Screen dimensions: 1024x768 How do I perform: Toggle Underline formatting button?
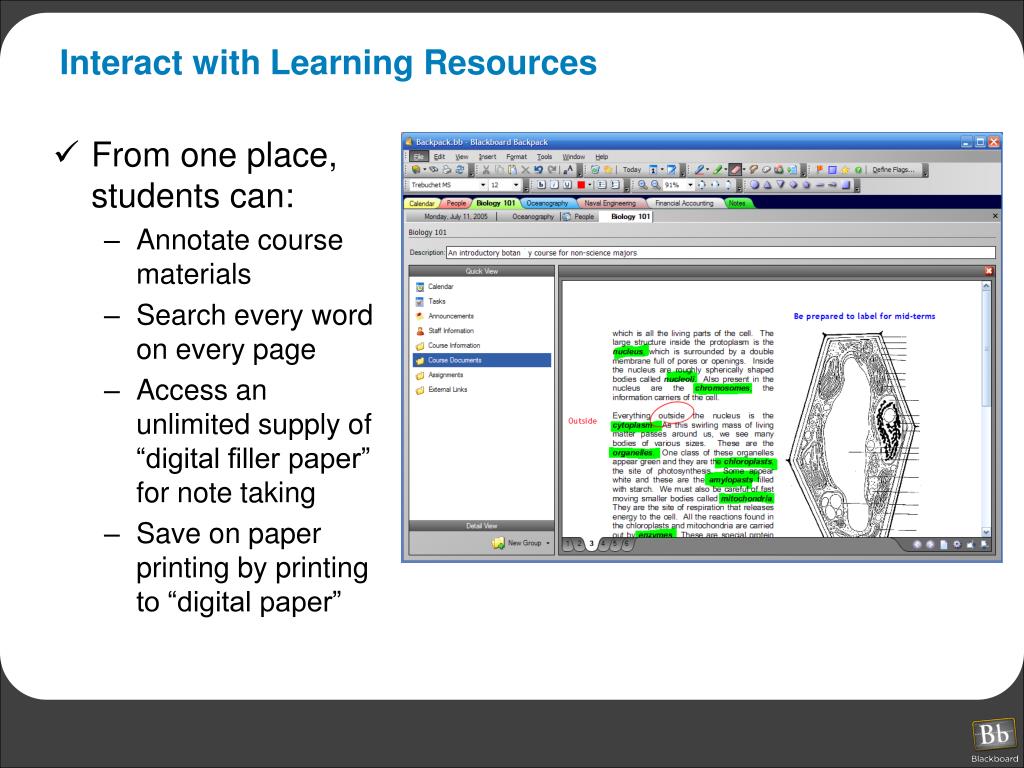click(x=568, y=185)
